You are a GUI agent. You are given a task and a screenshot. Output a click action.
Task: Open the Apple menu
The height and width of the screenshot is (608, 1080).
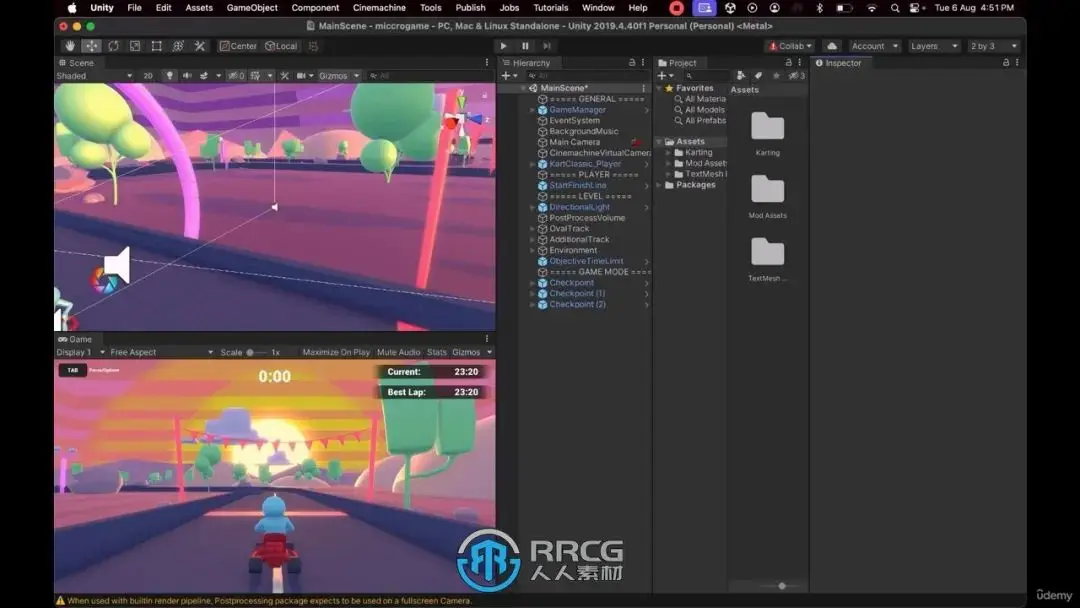click(x=72, y=8)
